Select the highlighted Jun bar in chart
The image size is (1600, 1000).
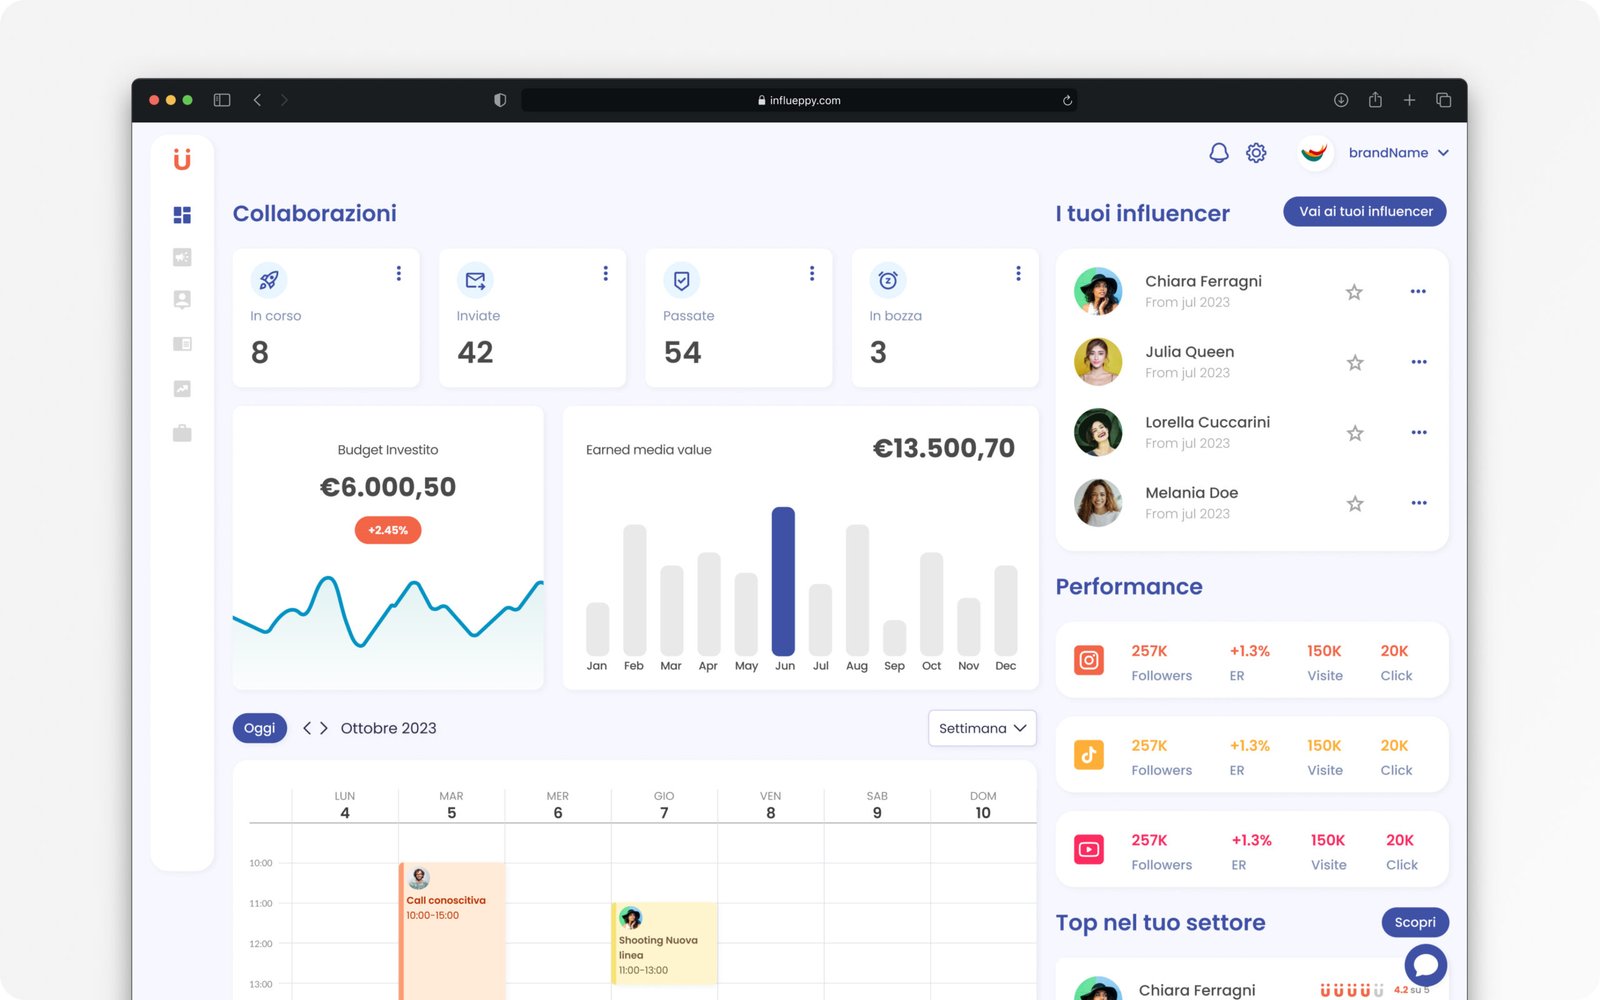783,582
